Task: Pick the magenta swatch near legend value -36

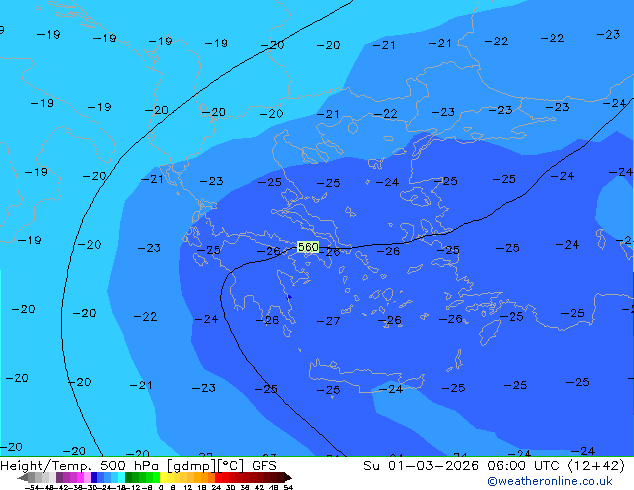Action: tap(80, 477)
